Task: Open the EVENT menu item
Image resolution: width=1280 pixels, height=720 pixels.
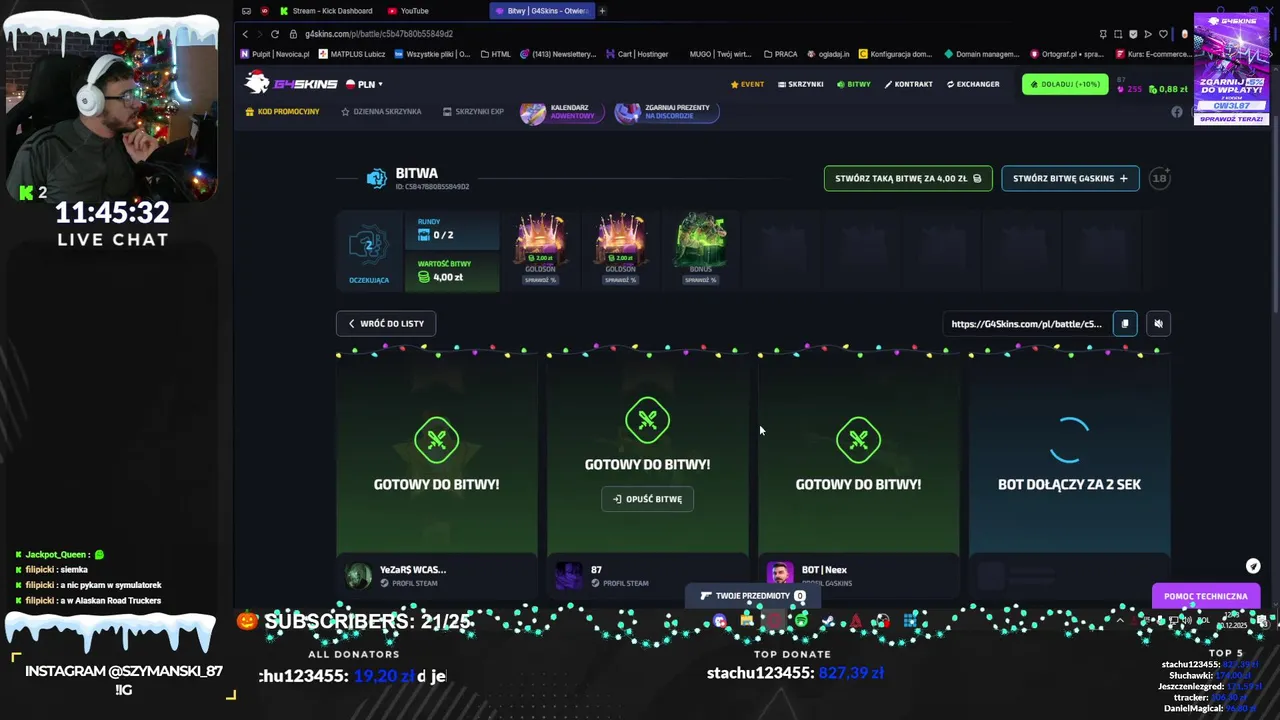Action: click(747, 84)
